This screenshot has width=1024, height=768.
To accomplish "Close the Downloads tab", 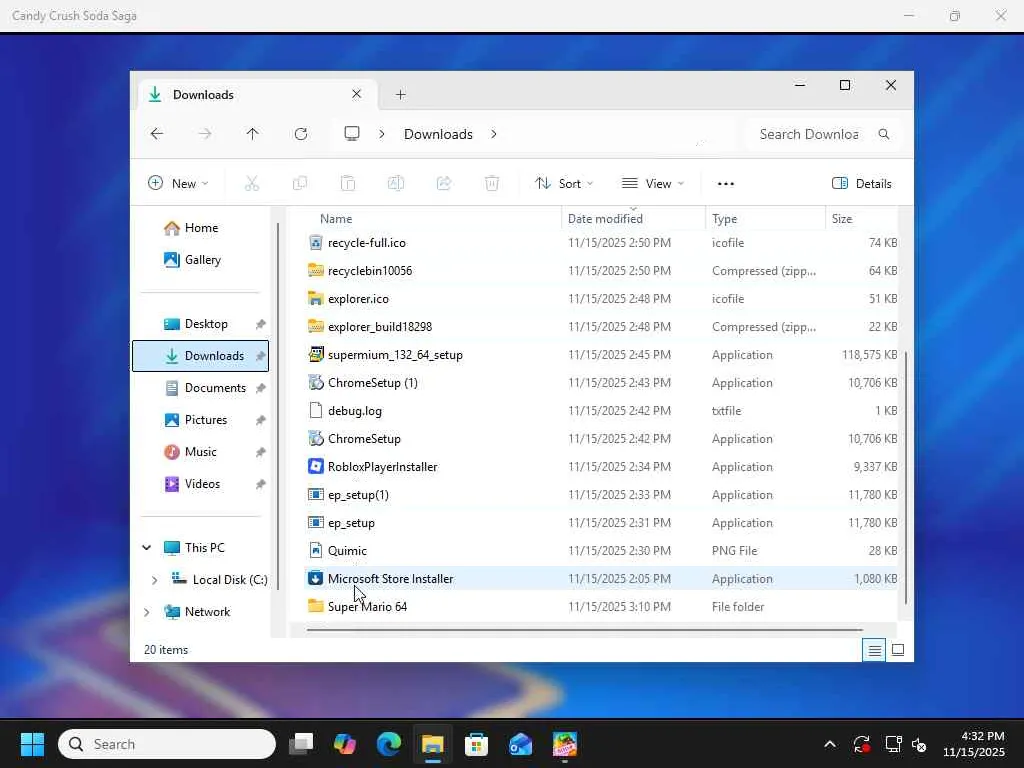I will pyautogui.click(x=357, y=94).
